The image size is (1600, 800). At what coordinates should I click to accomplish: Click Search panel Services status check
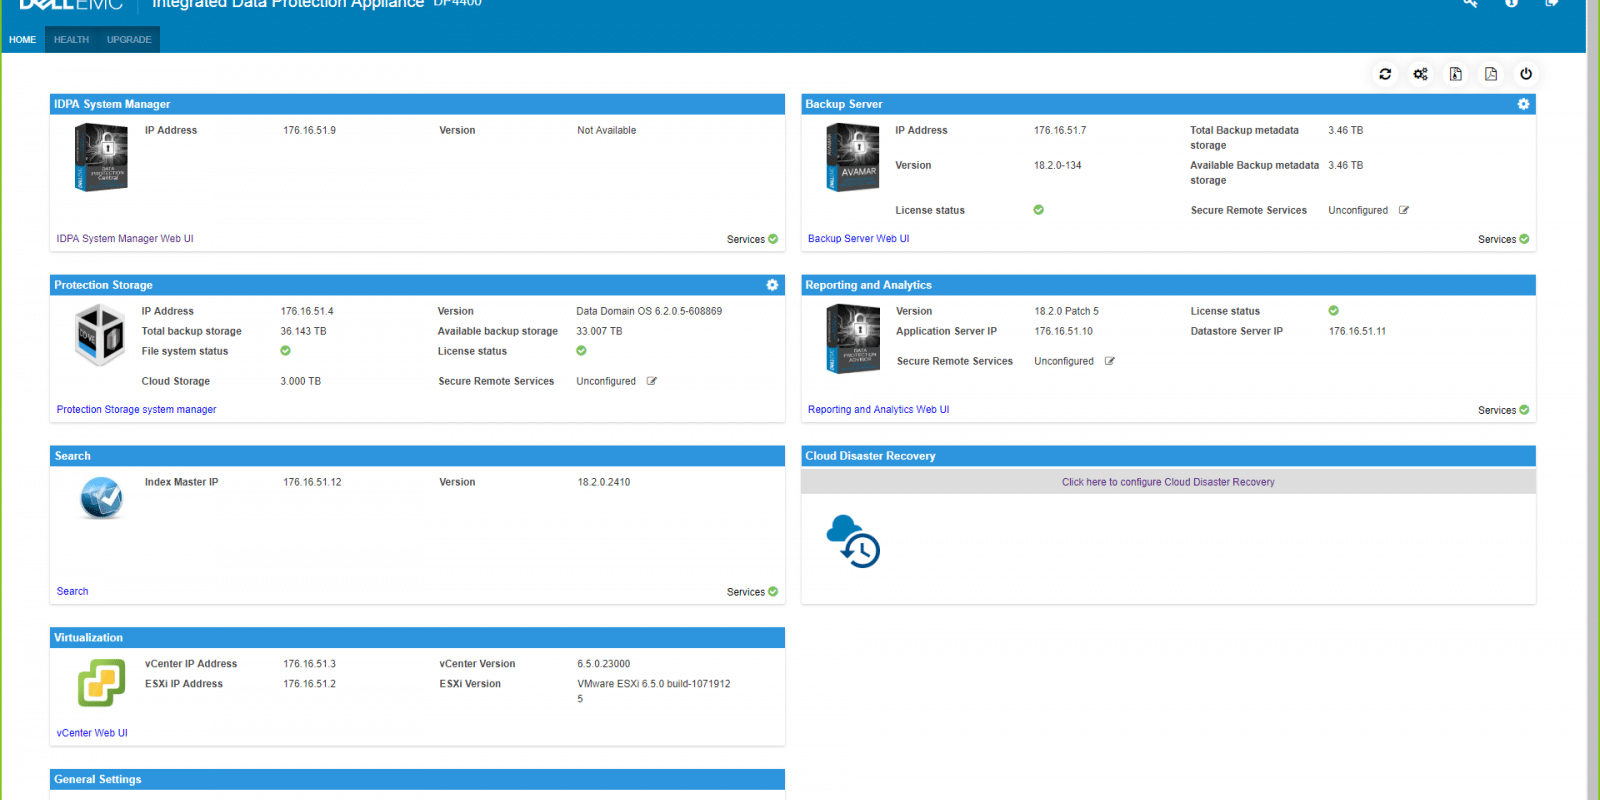pyautogui.click(x=773, y=592)
